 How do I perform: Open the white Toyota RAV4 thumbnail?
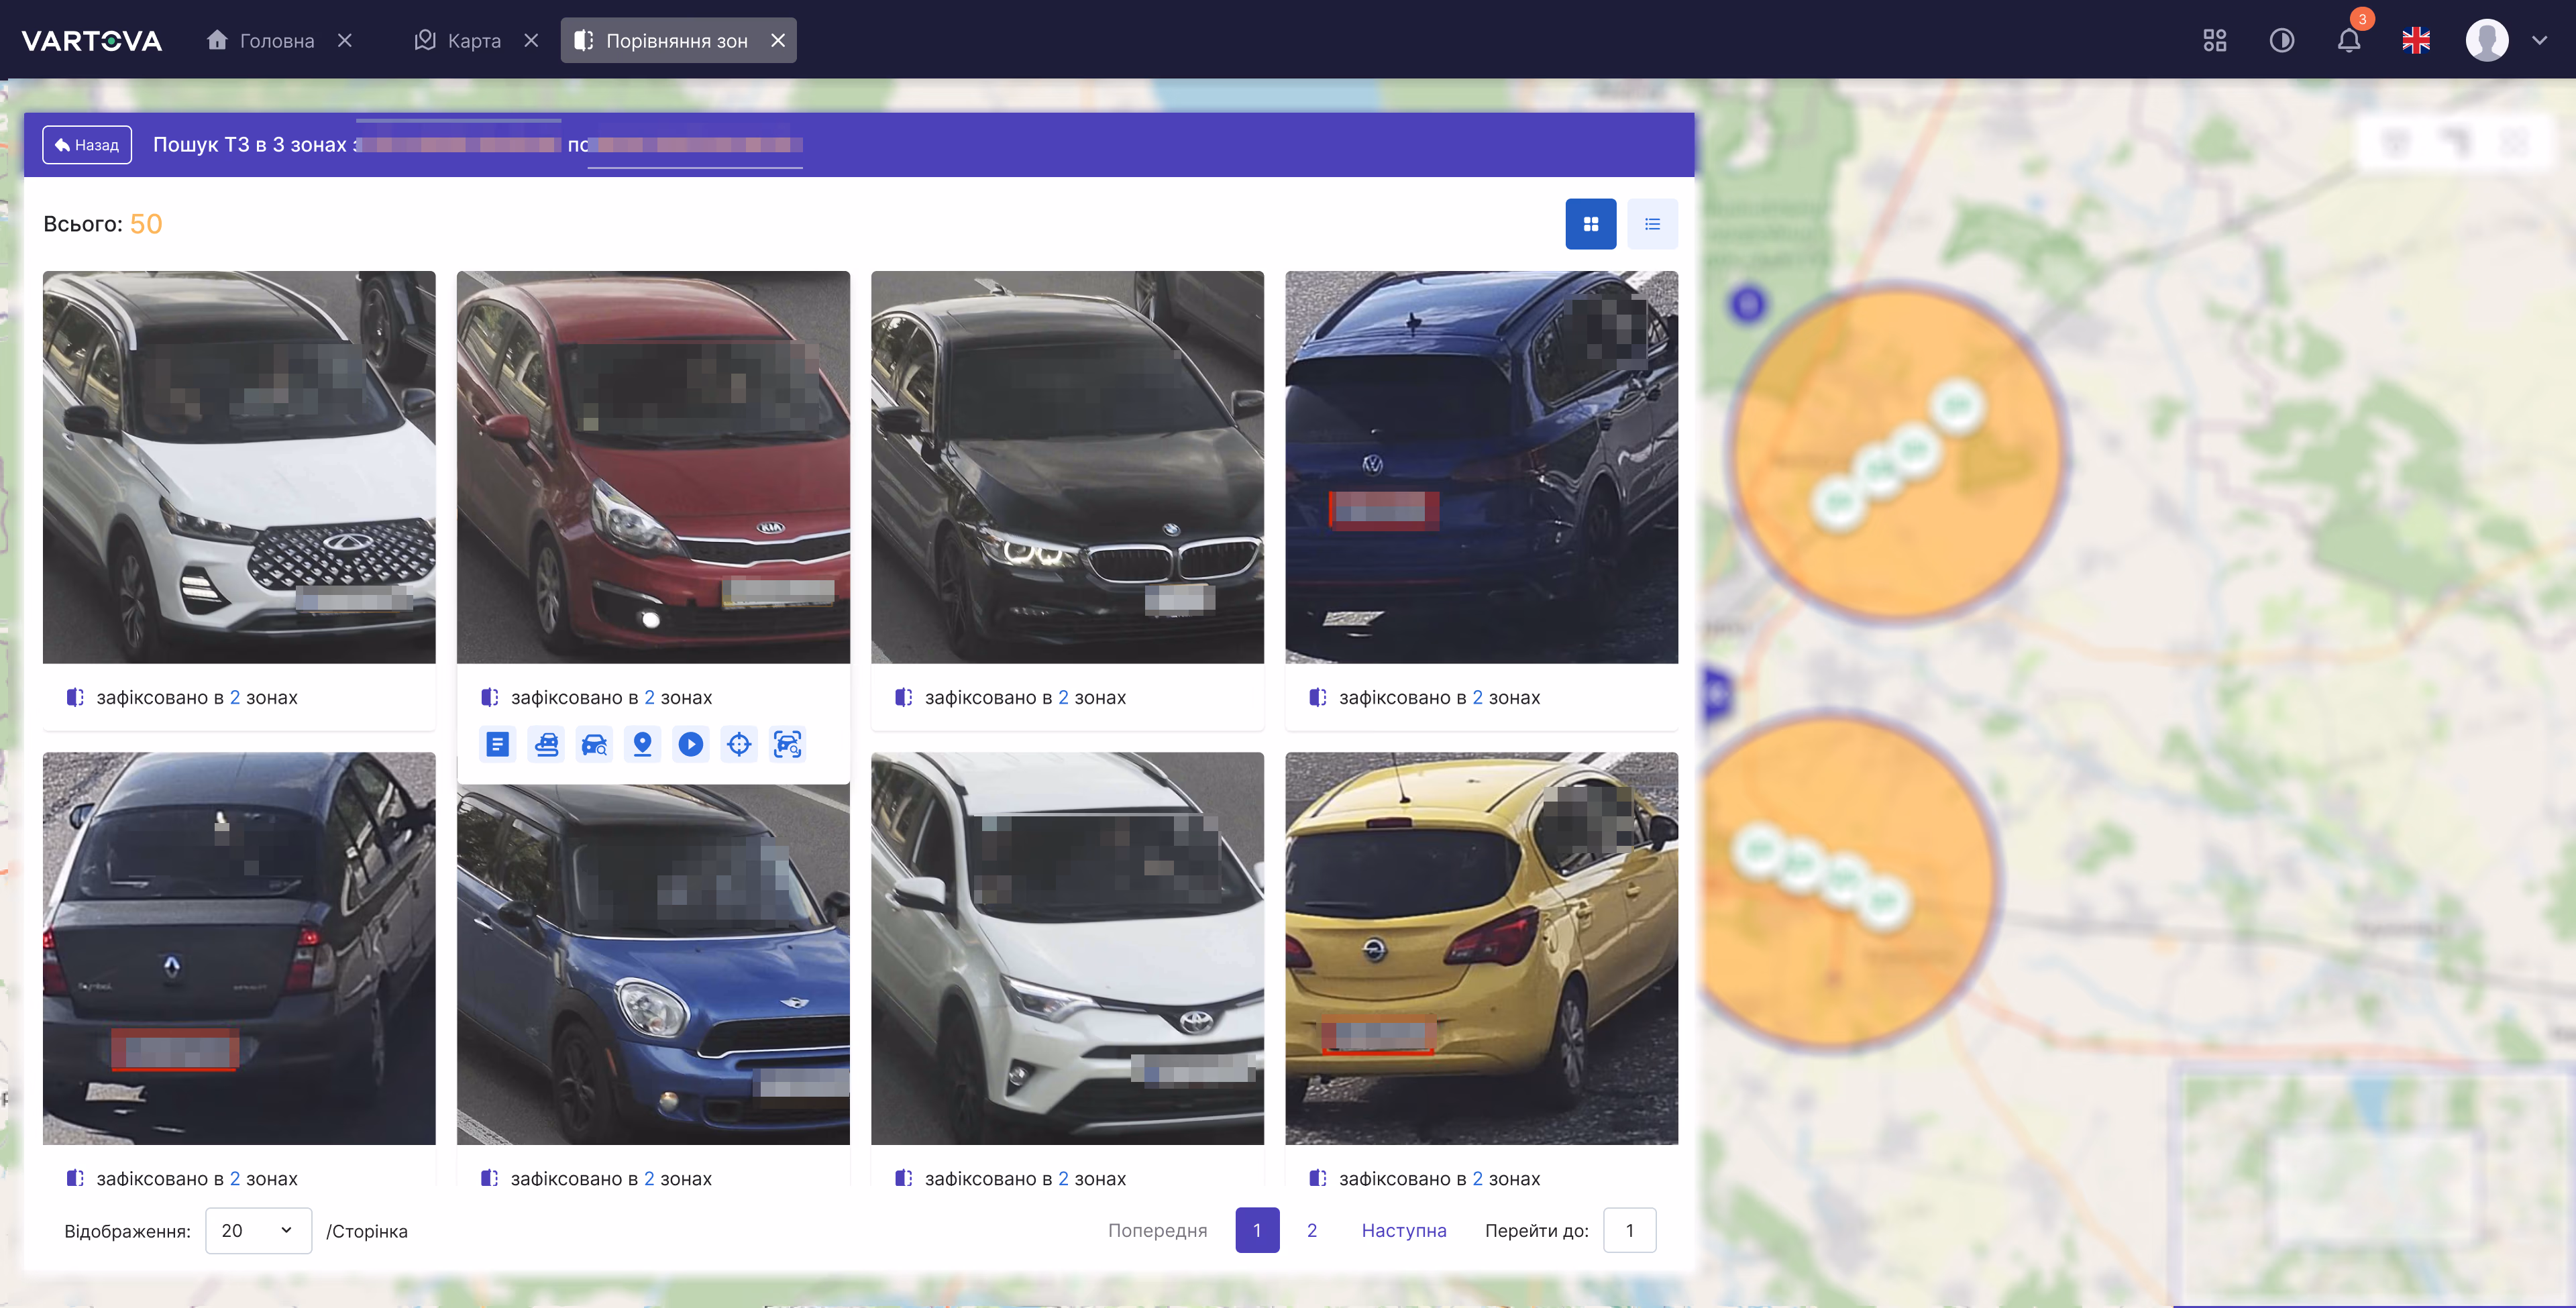tap(1067, 948)
